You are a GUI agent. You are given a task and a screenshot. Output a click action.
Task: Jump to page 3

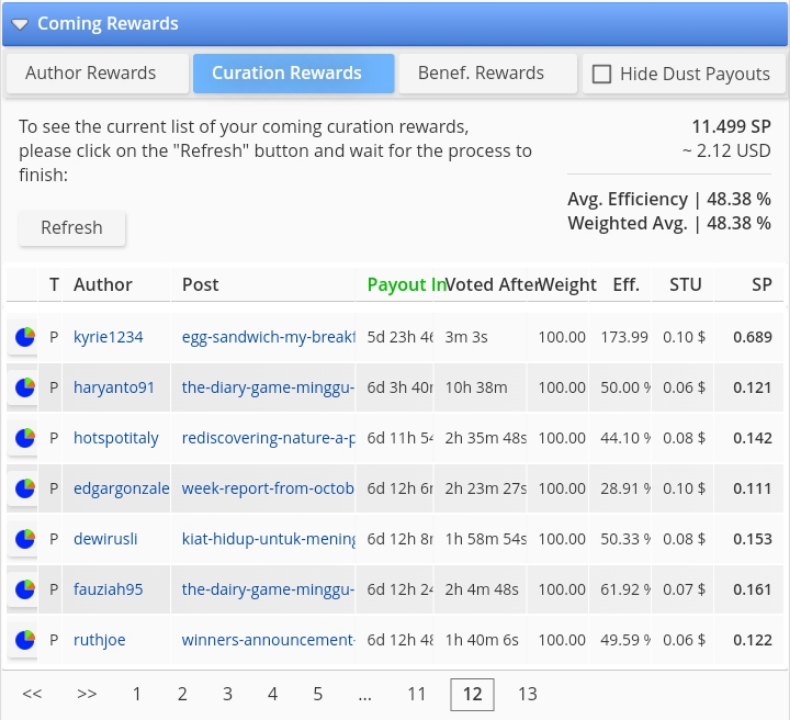228,694
